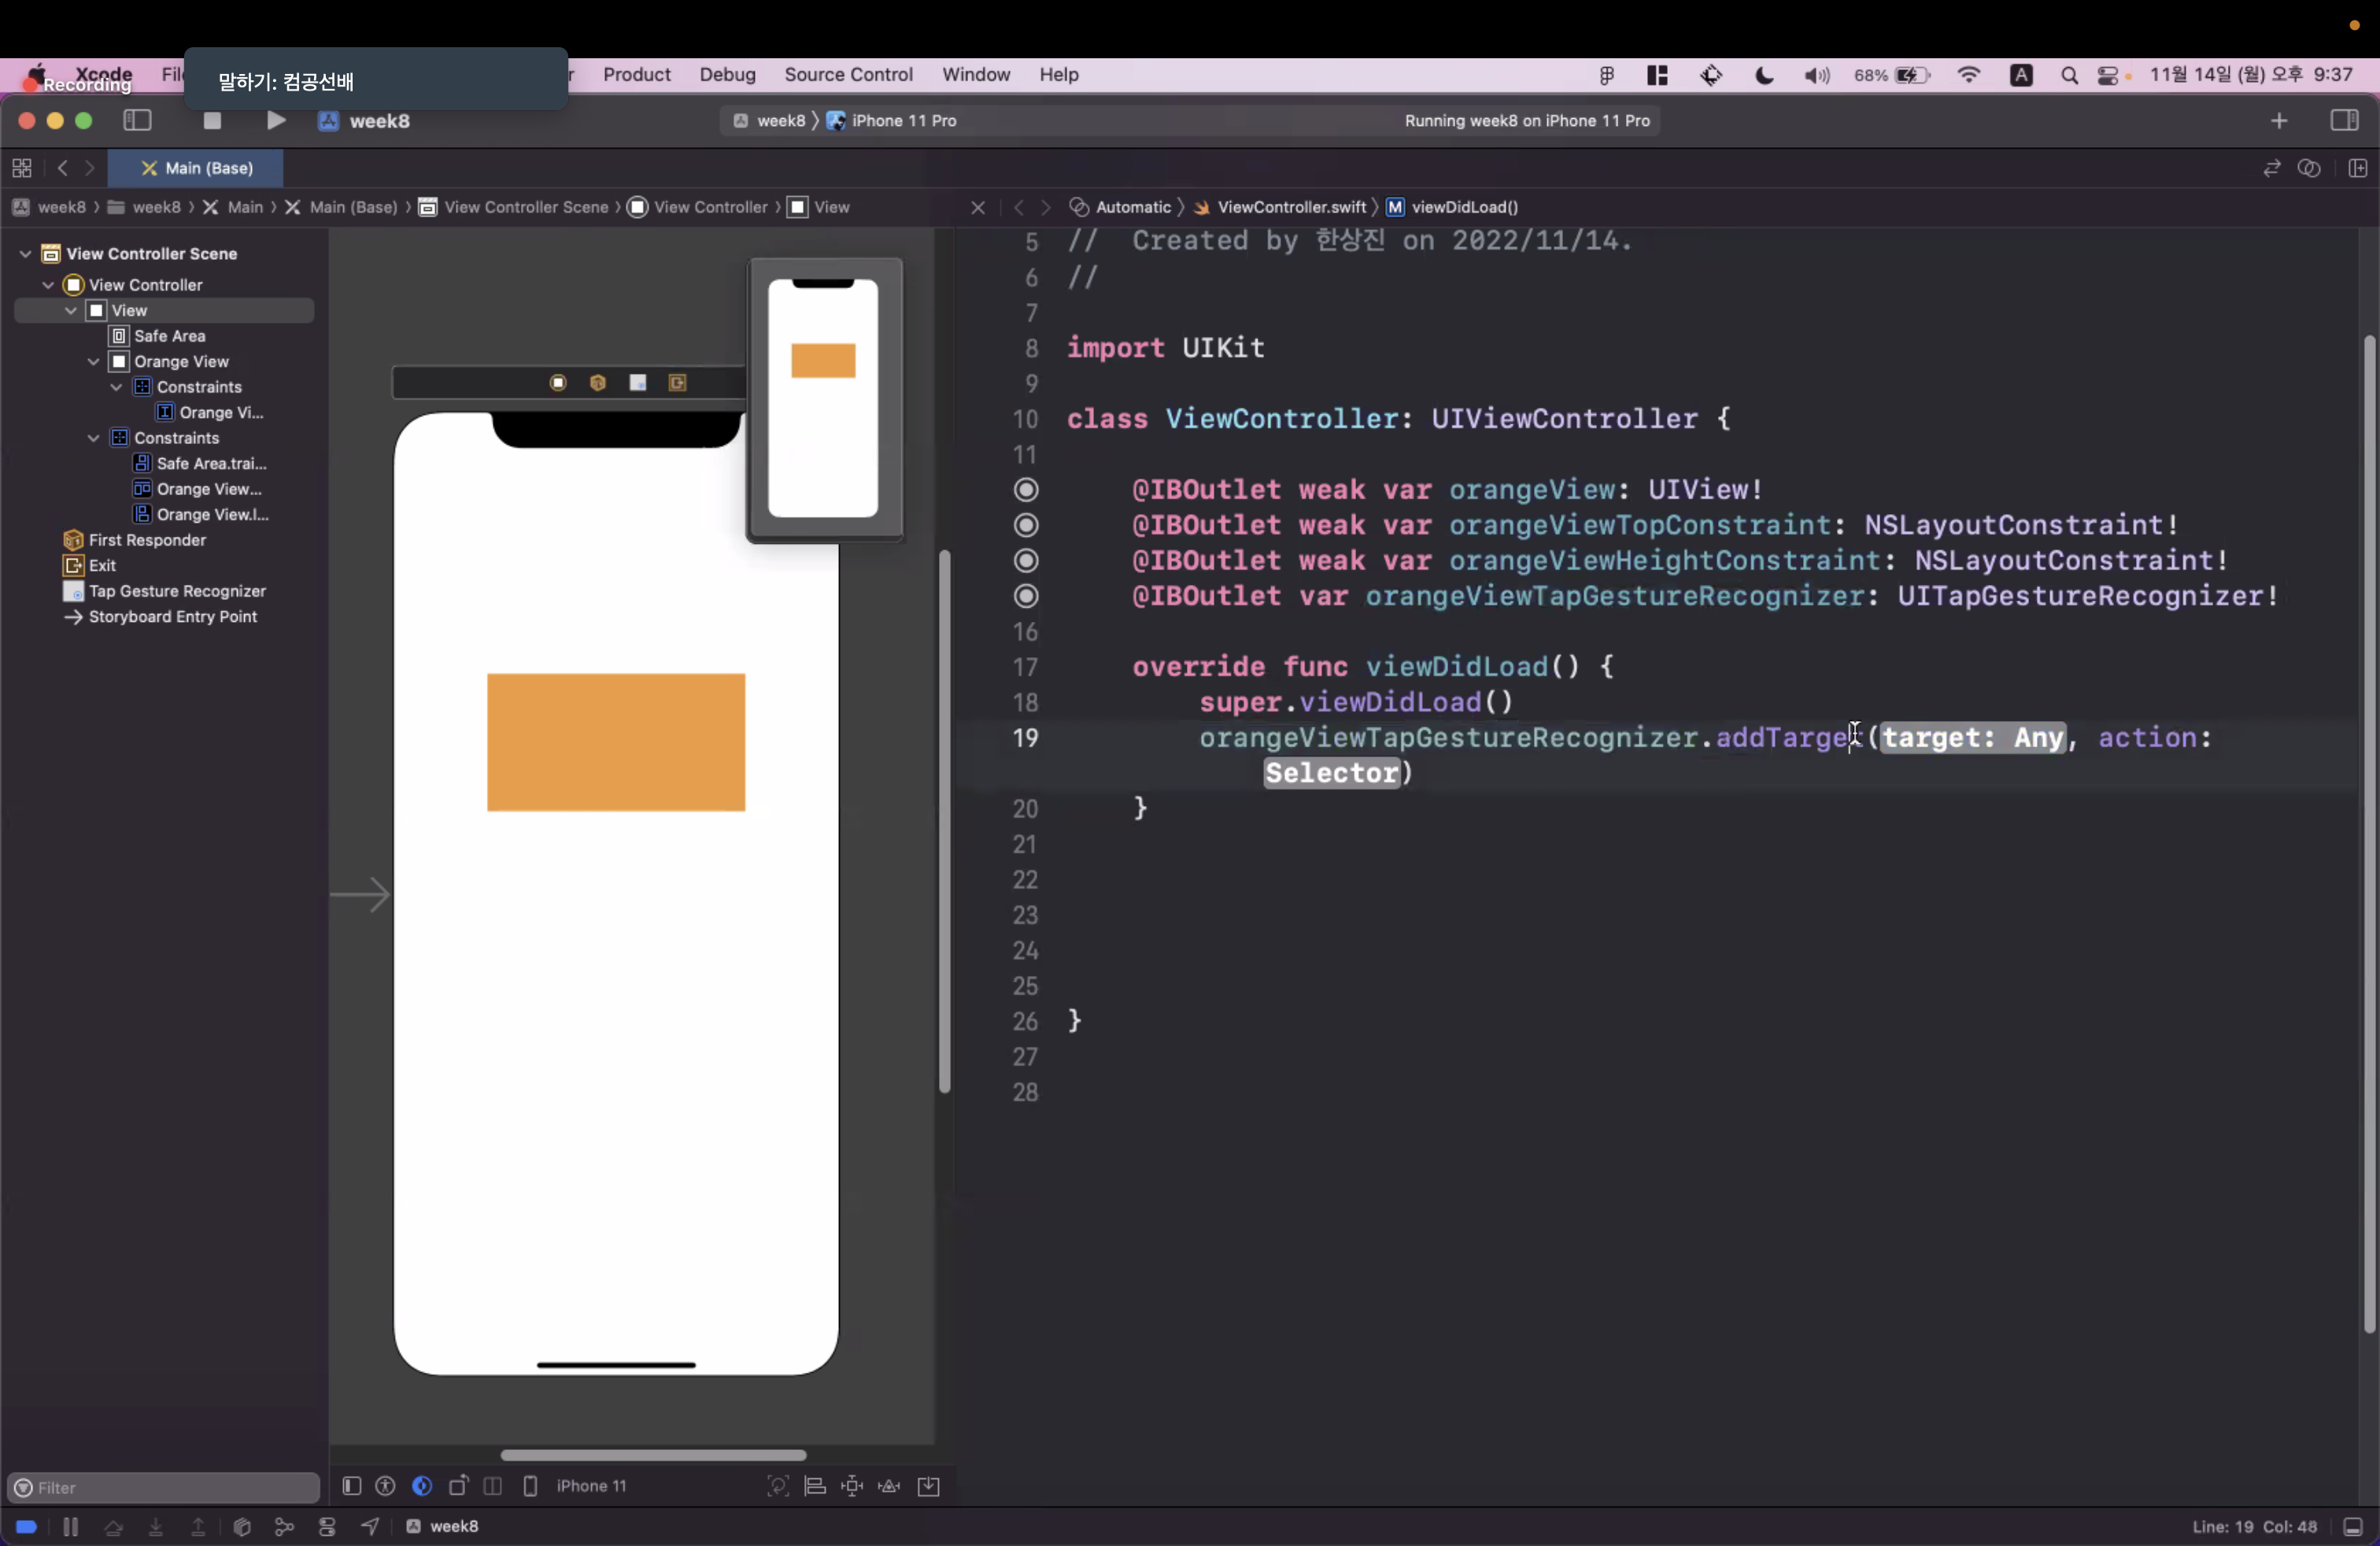Close the assistant editor pane
The image size is (2380, 1546).
coord(978,207)
